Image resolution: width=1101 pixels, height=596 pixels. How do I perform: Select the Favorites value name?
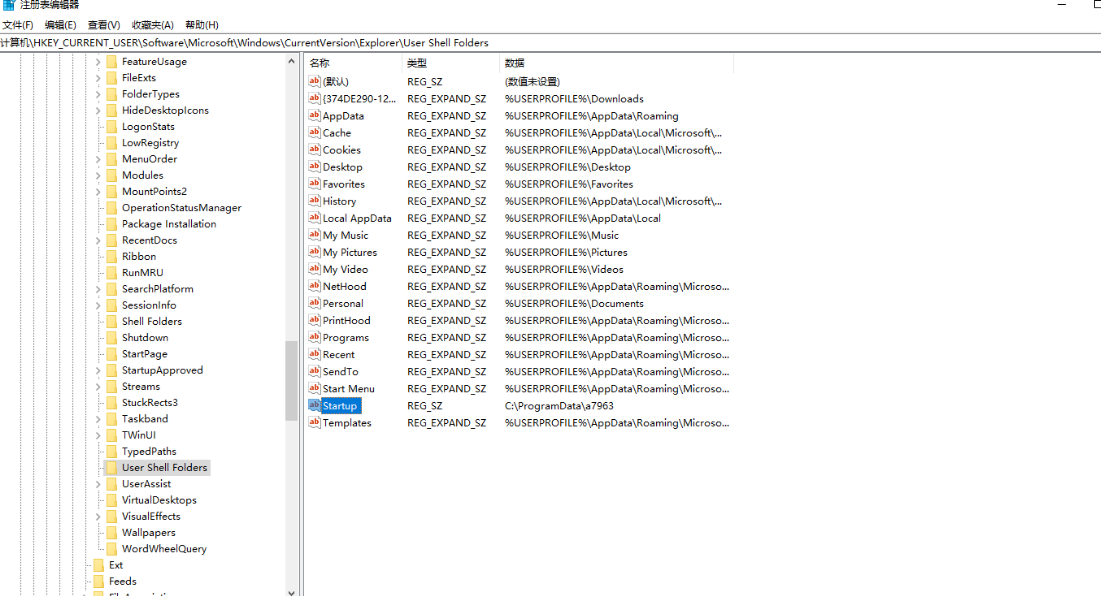(343, 184)
